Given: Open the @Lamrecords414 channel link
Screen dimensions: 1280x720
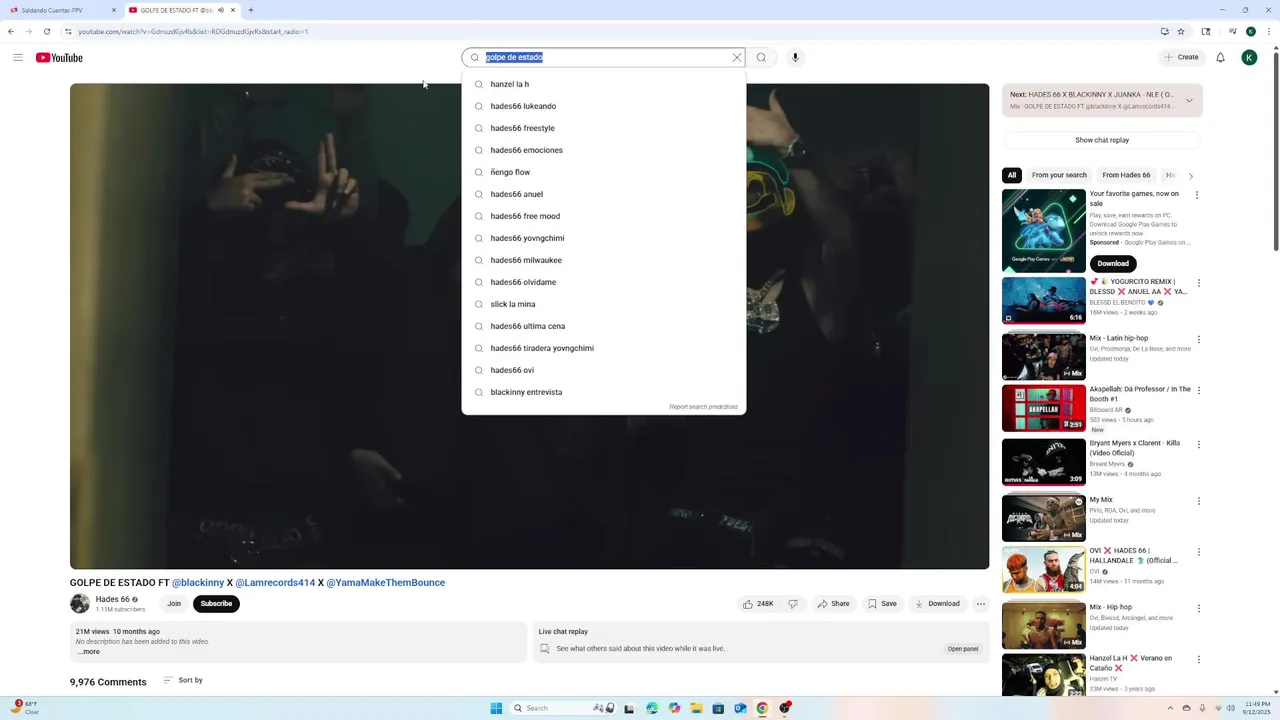Looking at the screenshot, I should pyautogui.click(x=275, y=583).
